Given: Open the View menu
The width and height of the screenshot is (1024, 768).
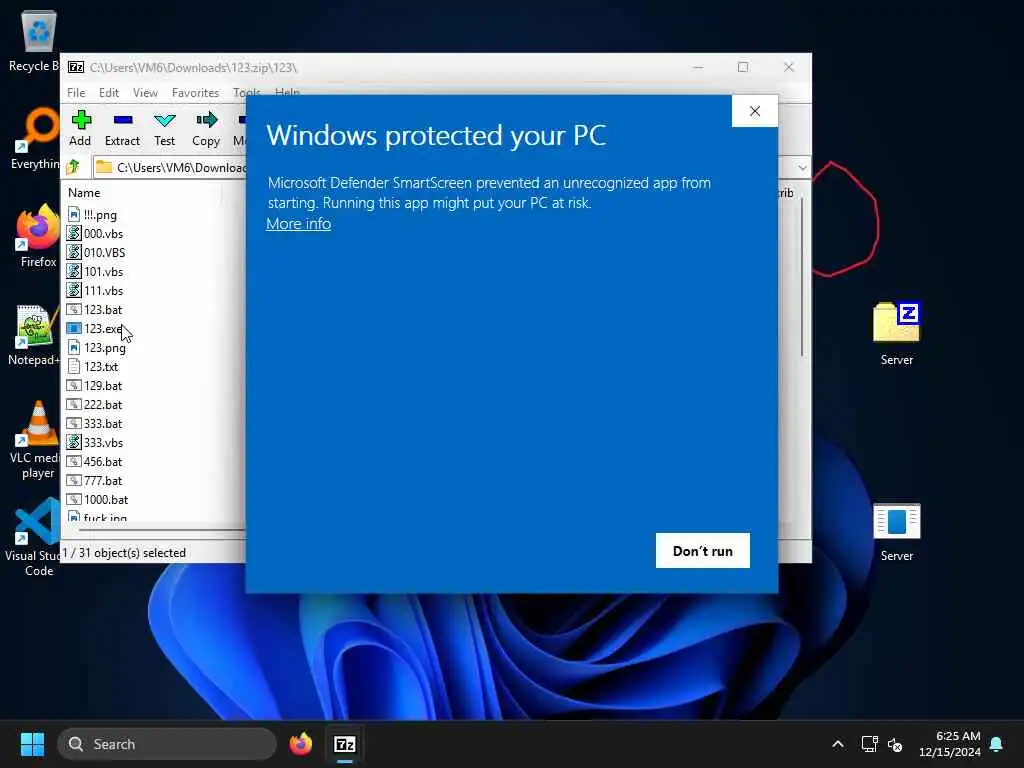Looking at the screenshot, I should [x=145, y=93].
